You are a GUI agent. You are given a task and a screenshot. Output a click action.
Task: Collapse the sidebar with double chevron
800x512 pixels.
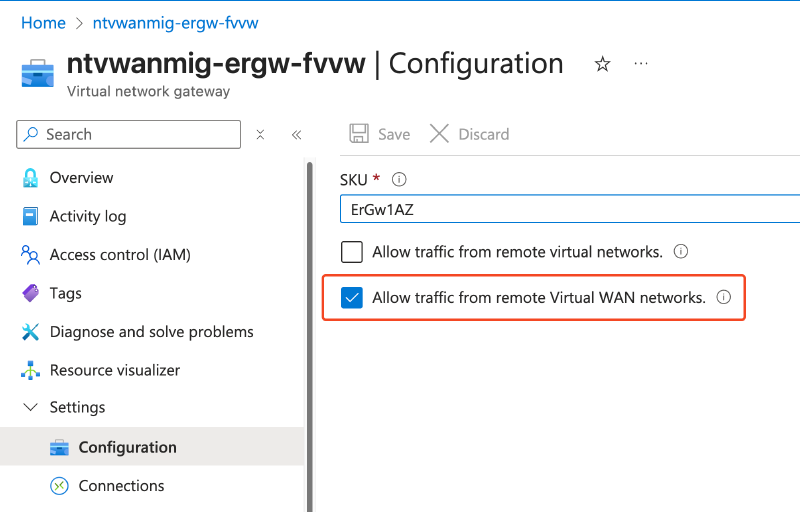[x=296, y=135]
